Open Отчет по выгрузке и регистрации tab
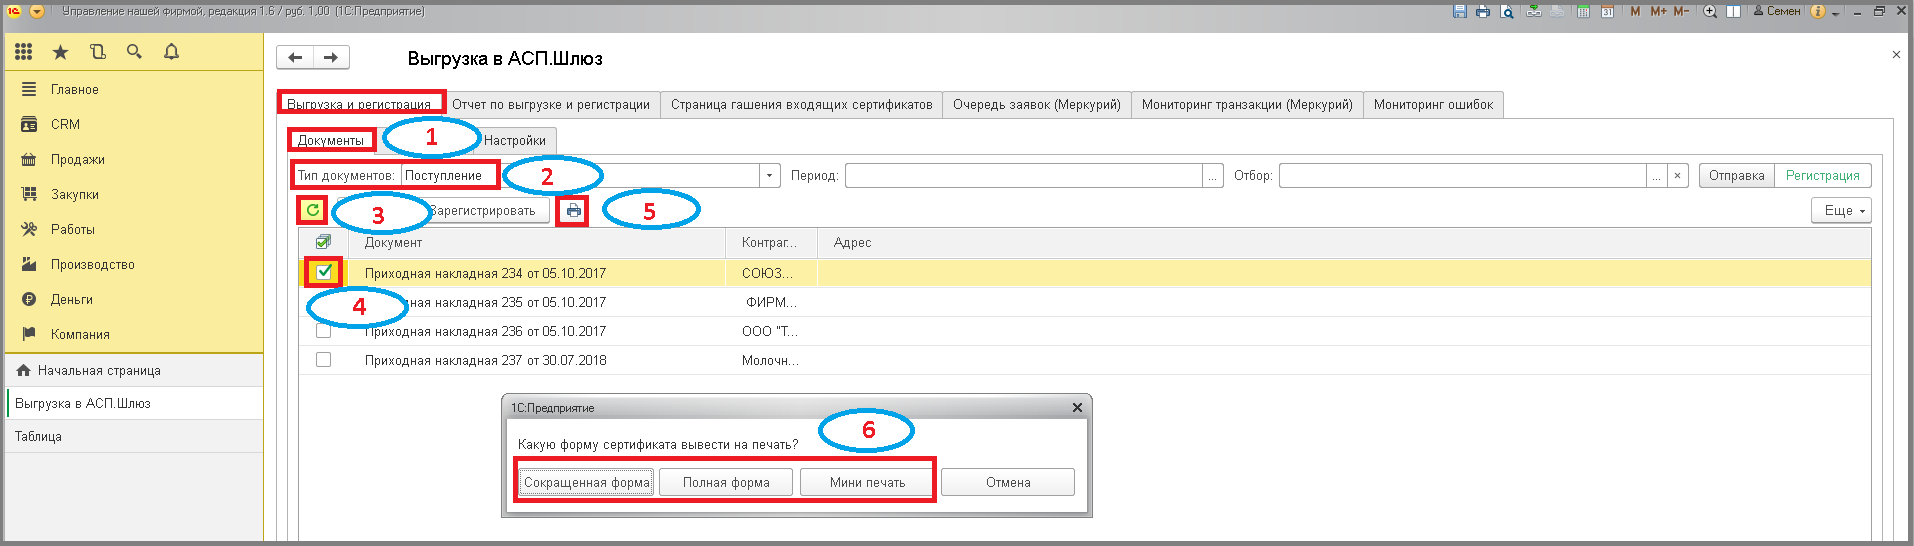This screenshot has width=1914, height=546. tap(551, 104)
